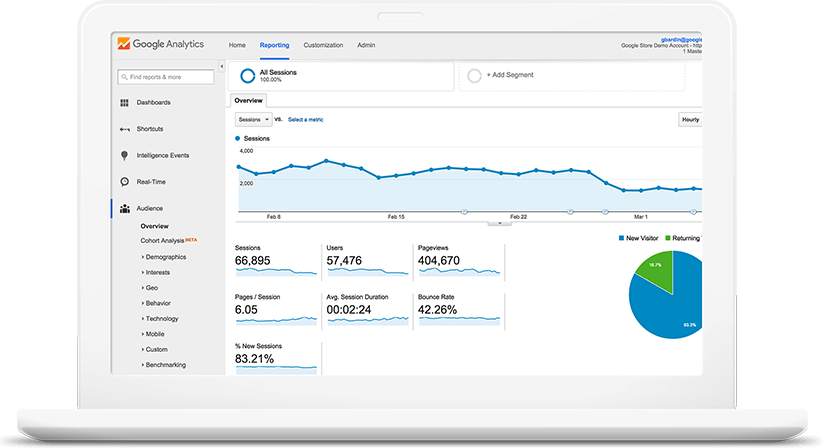The width and height of the screenshot is (825, 448).
Task: Open the Sessions metric dropdown
Action: (252, 119)
